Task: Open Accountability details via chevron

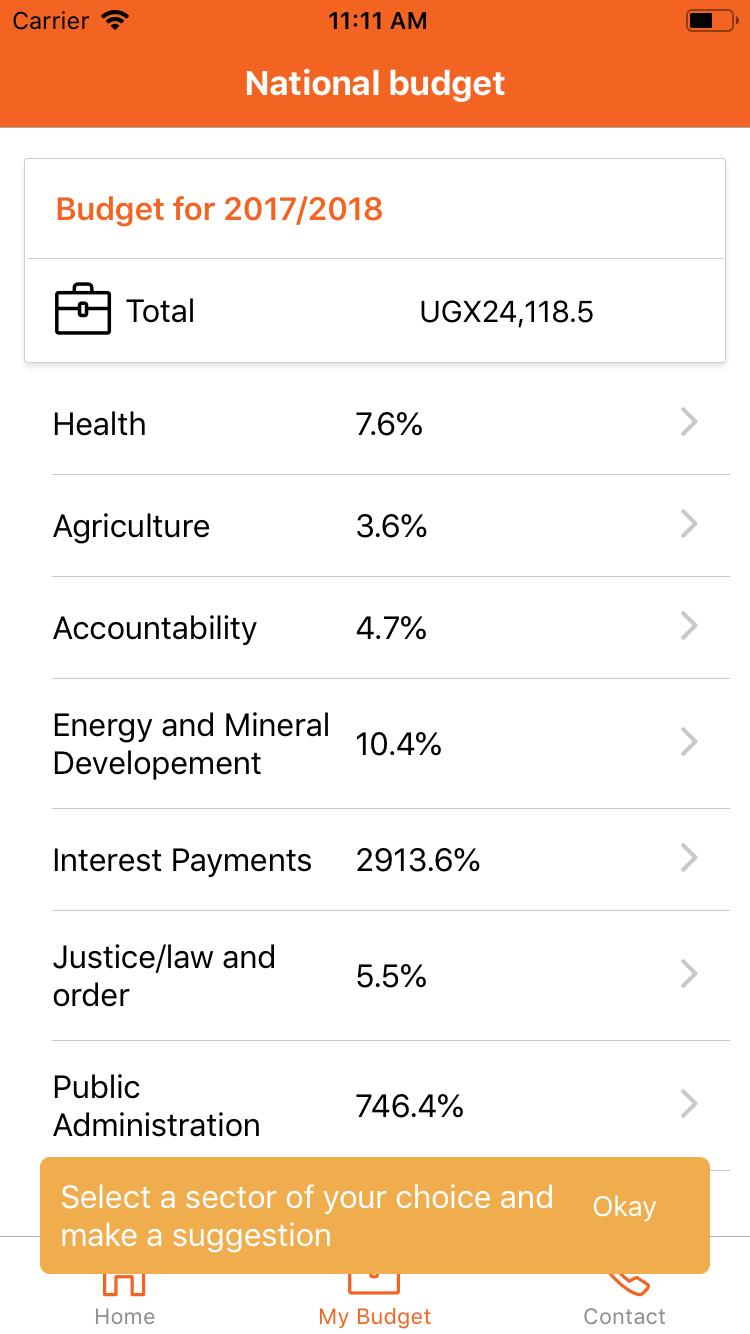Action: 689,627
